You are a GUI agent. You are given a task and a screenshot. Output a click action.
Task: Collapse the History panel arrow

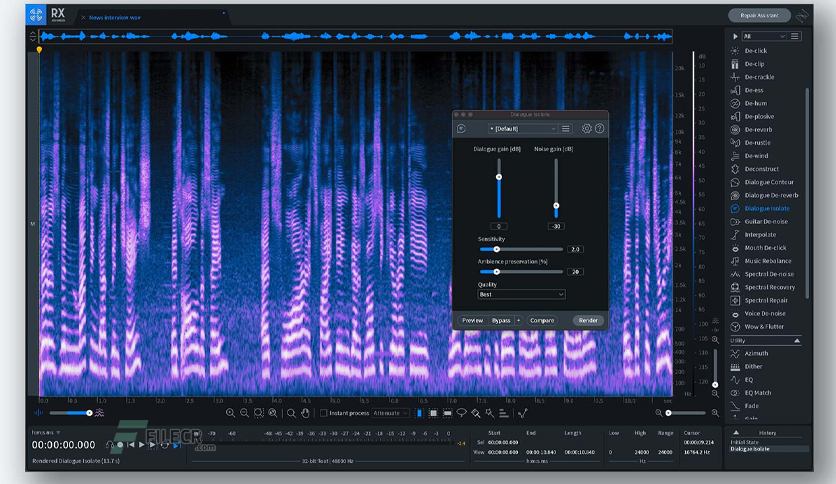pos(736,433)
